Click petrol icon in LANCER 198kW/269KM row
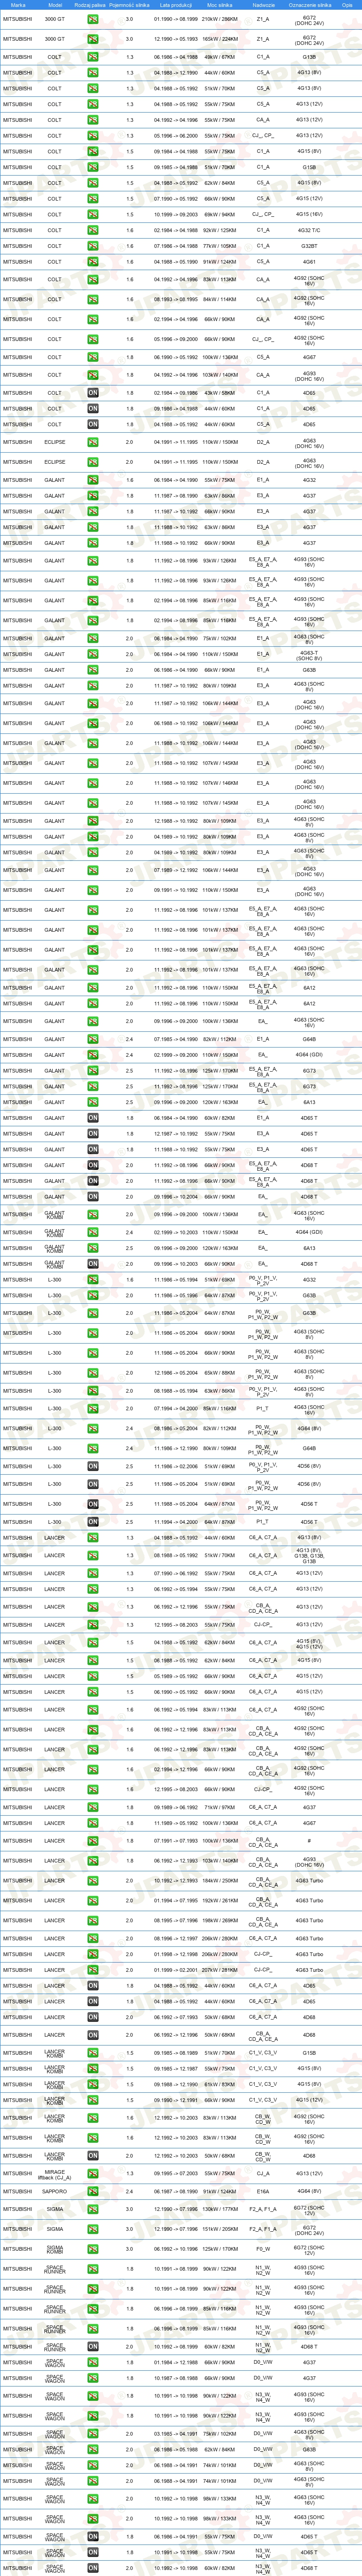This screenshot has height=2576, width=362. [x=92, y=1921]
